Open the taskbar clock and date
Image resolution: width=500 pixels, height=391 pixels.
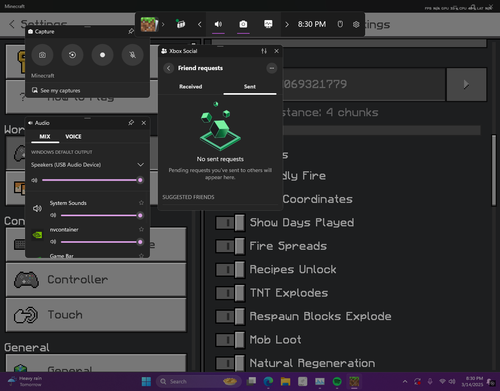pyautogui.click(x=472, y=381)
